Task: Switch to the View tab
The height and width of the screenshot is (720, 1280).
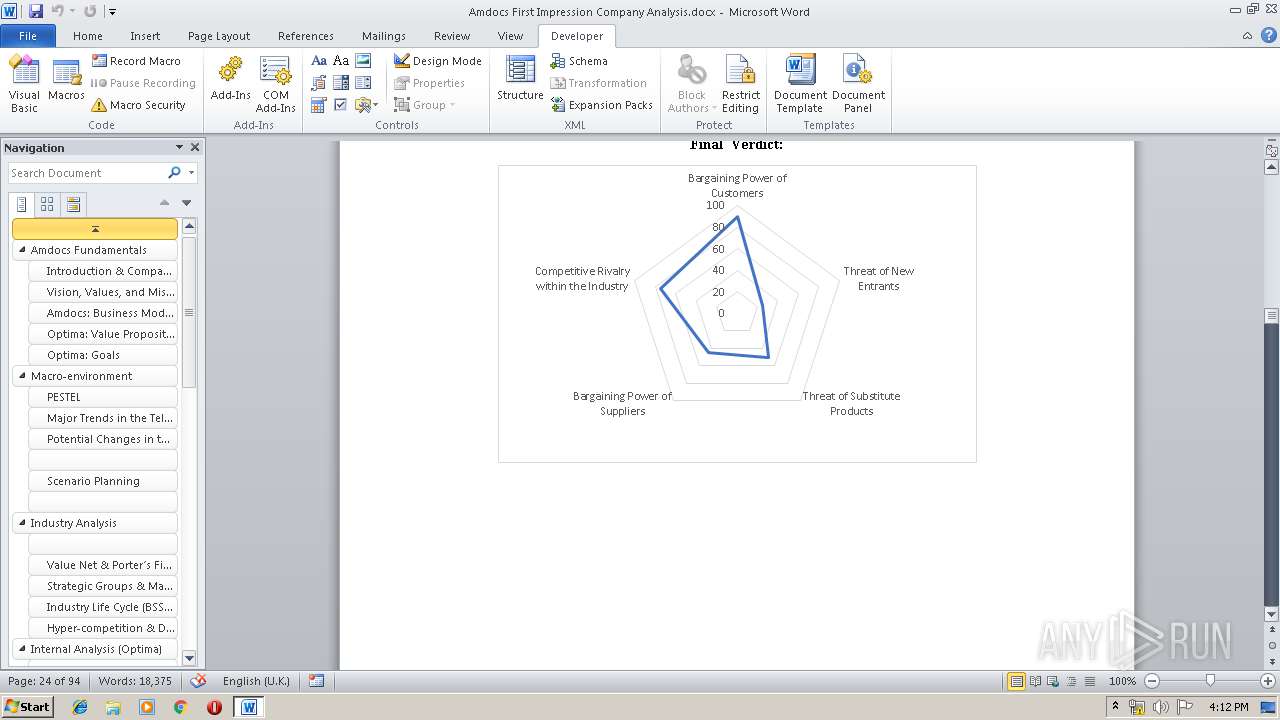Action: (x=510, y=36)
